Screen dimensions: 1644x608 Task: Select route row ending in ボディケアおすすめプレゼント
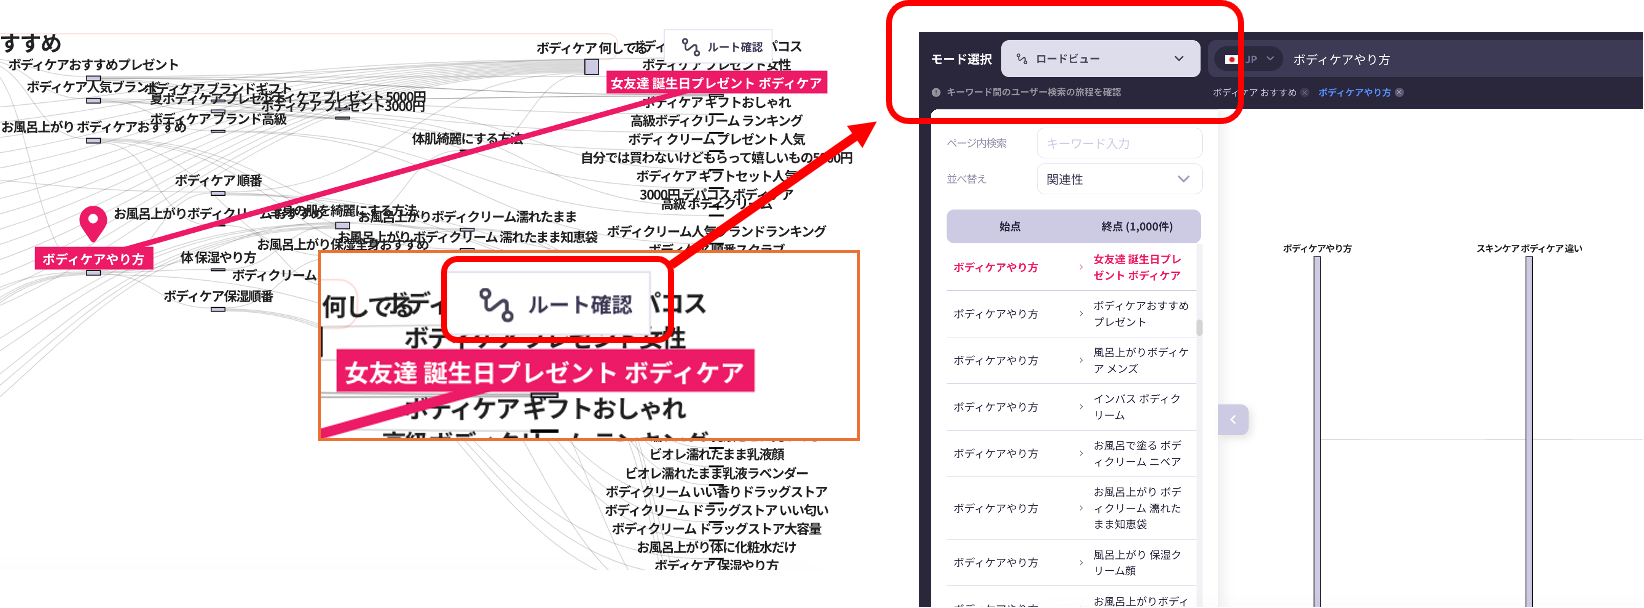point(1071,314)
